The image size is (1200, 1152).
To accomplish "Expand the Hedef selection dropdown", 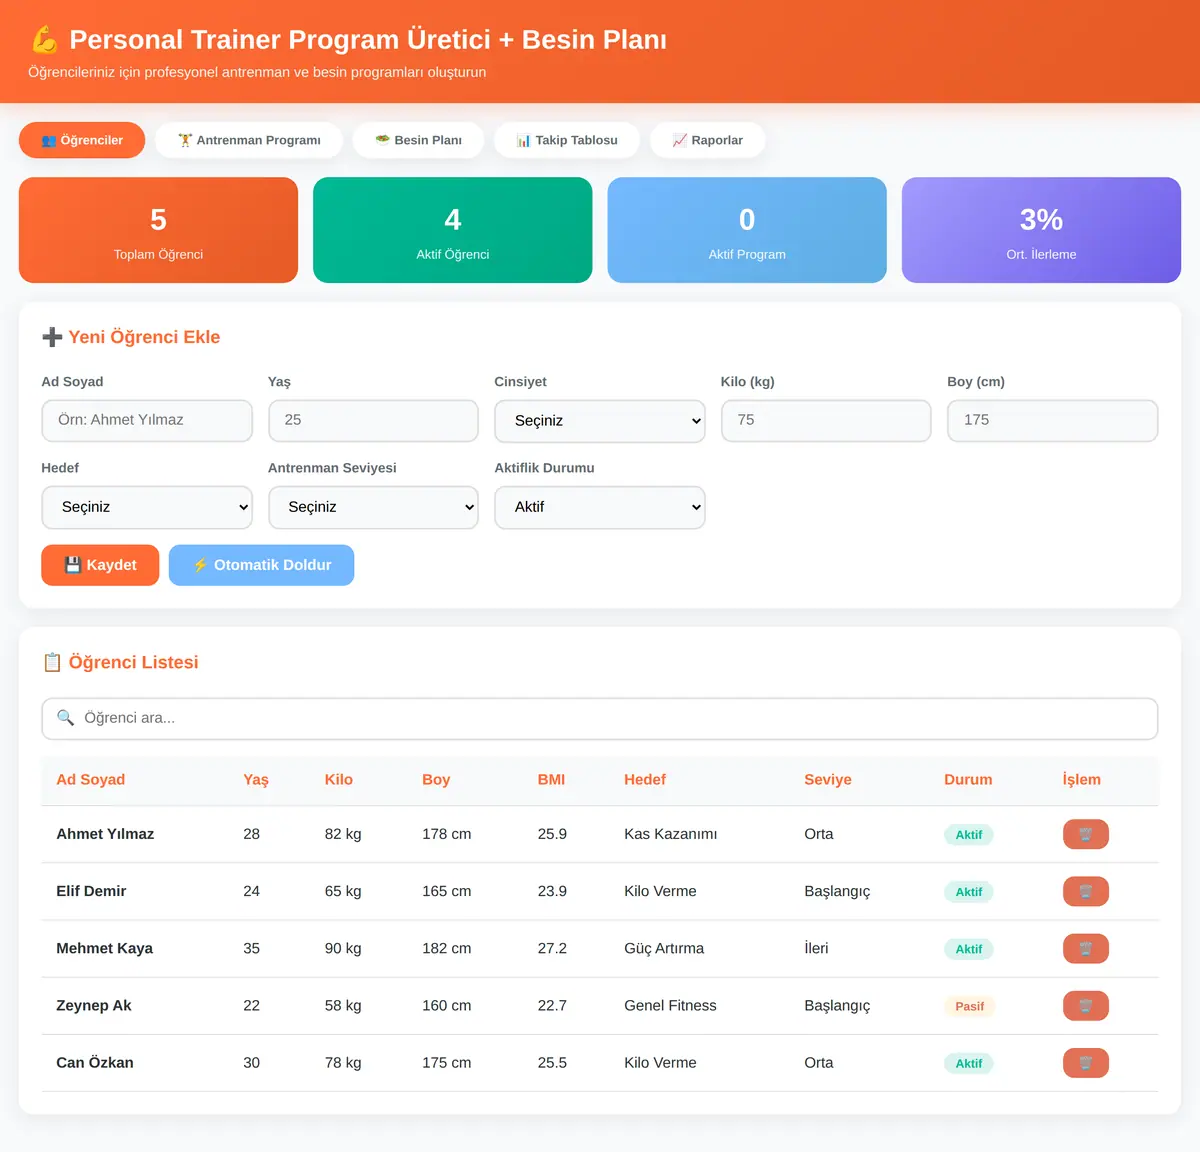I will point(147,507).
